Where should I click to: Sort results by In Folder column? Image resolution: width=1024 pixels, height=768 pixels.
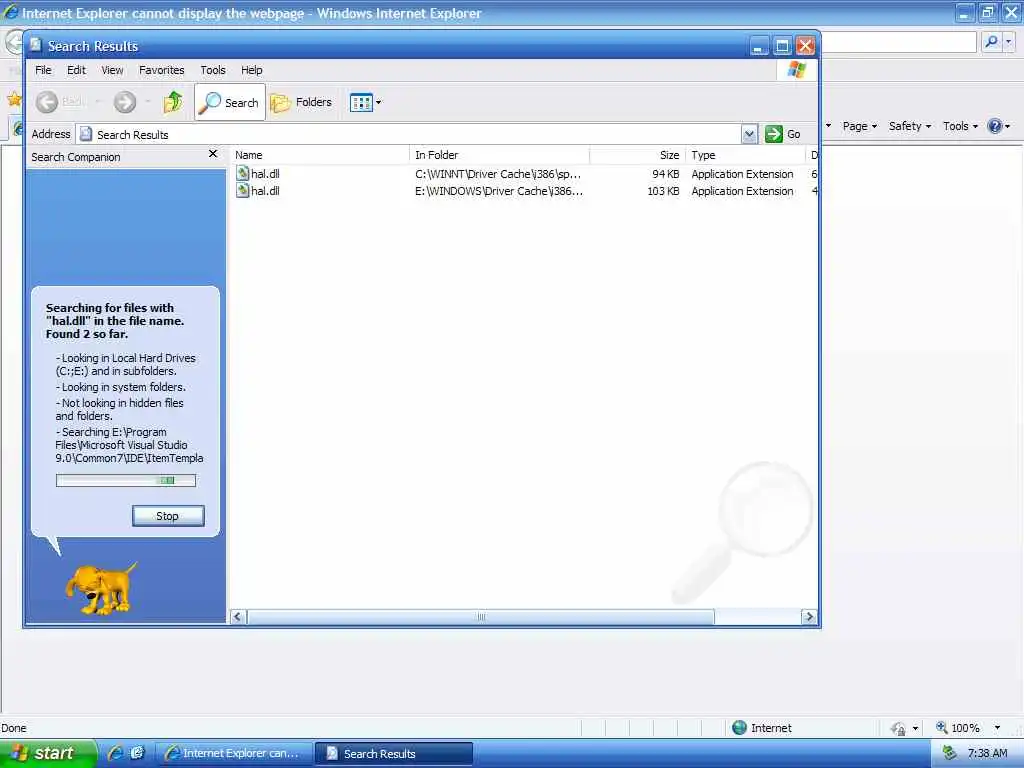point(500,155)
